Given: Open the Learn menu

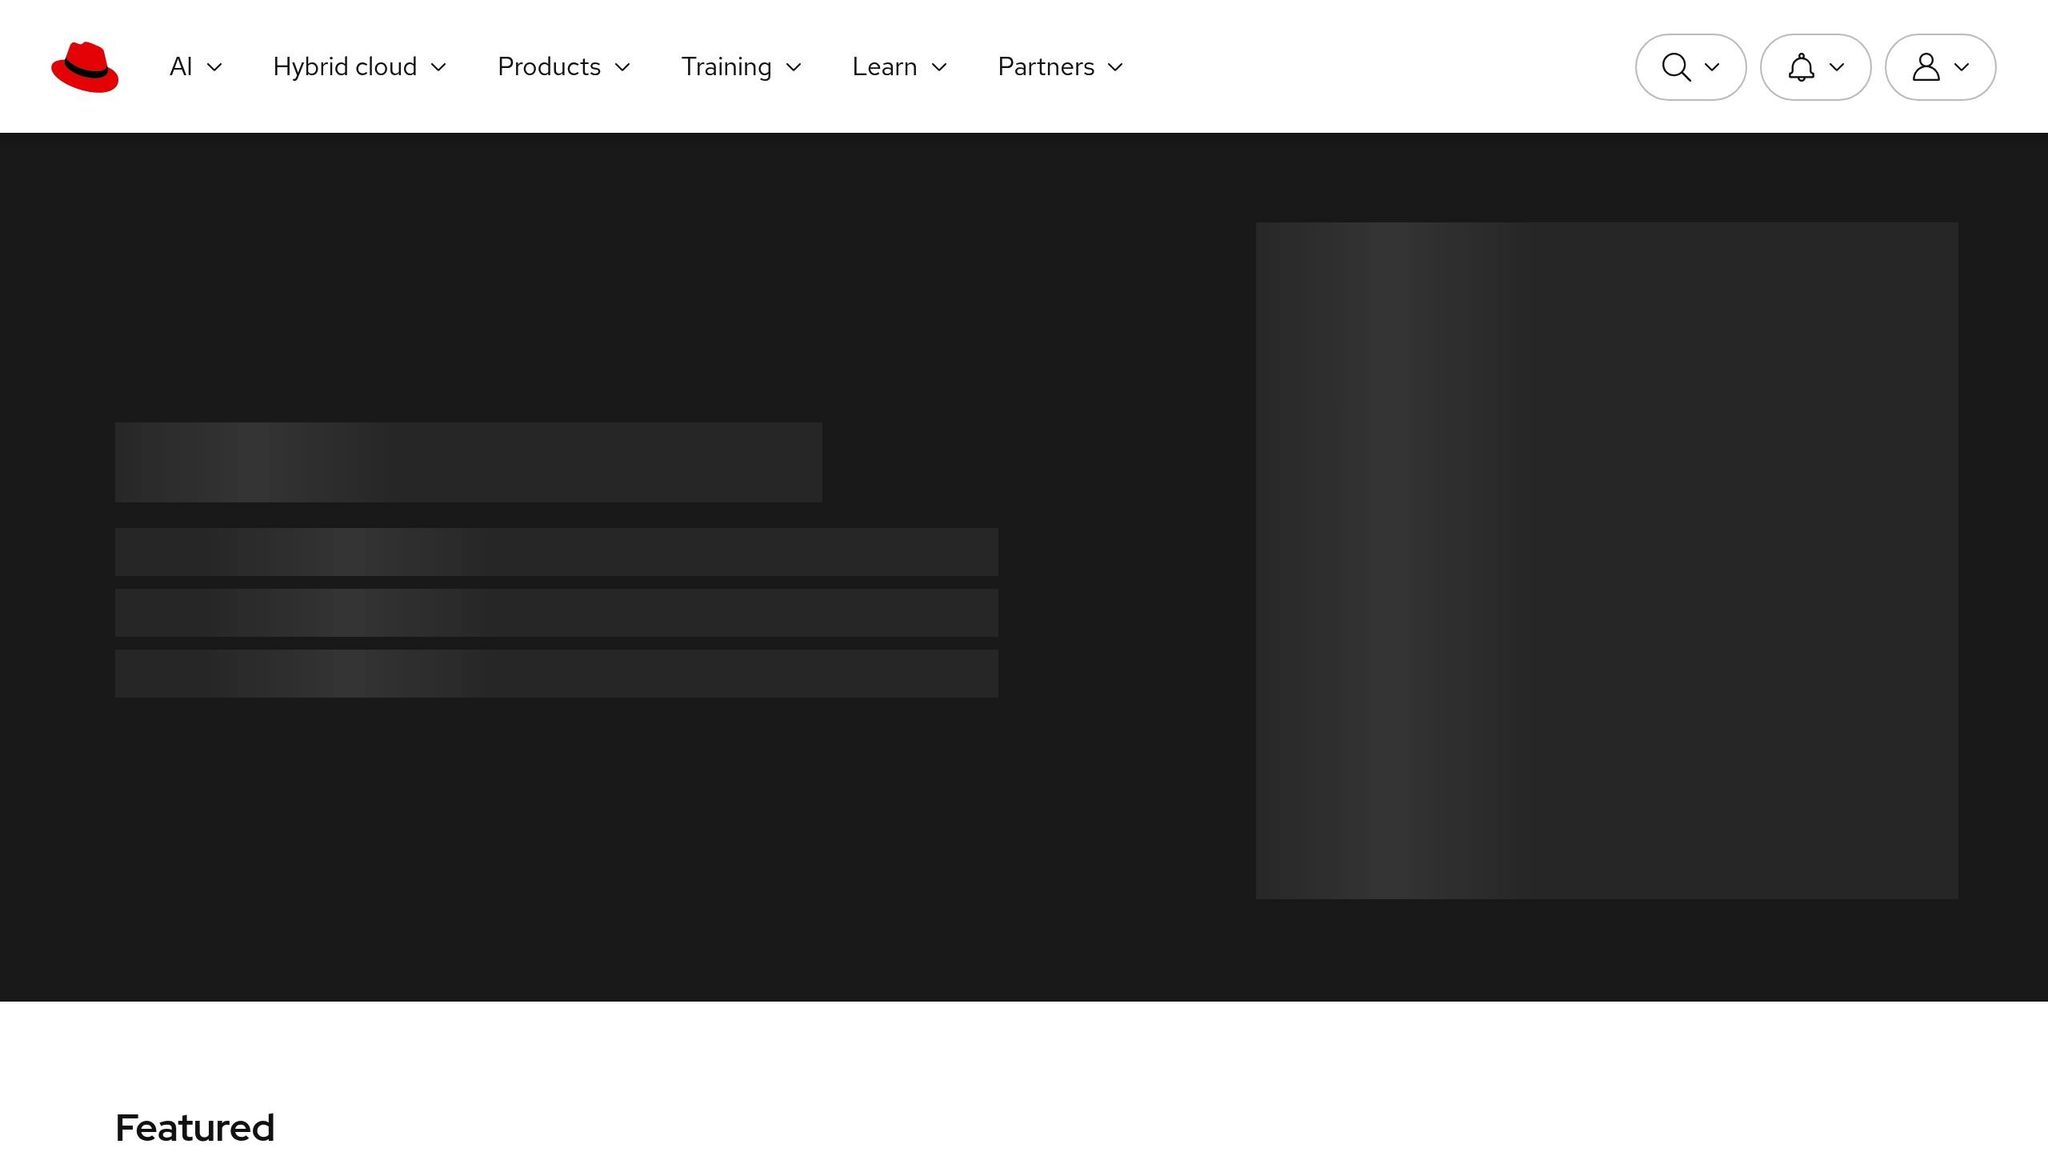Looking at the screenshot, I should tap(884, 67).
